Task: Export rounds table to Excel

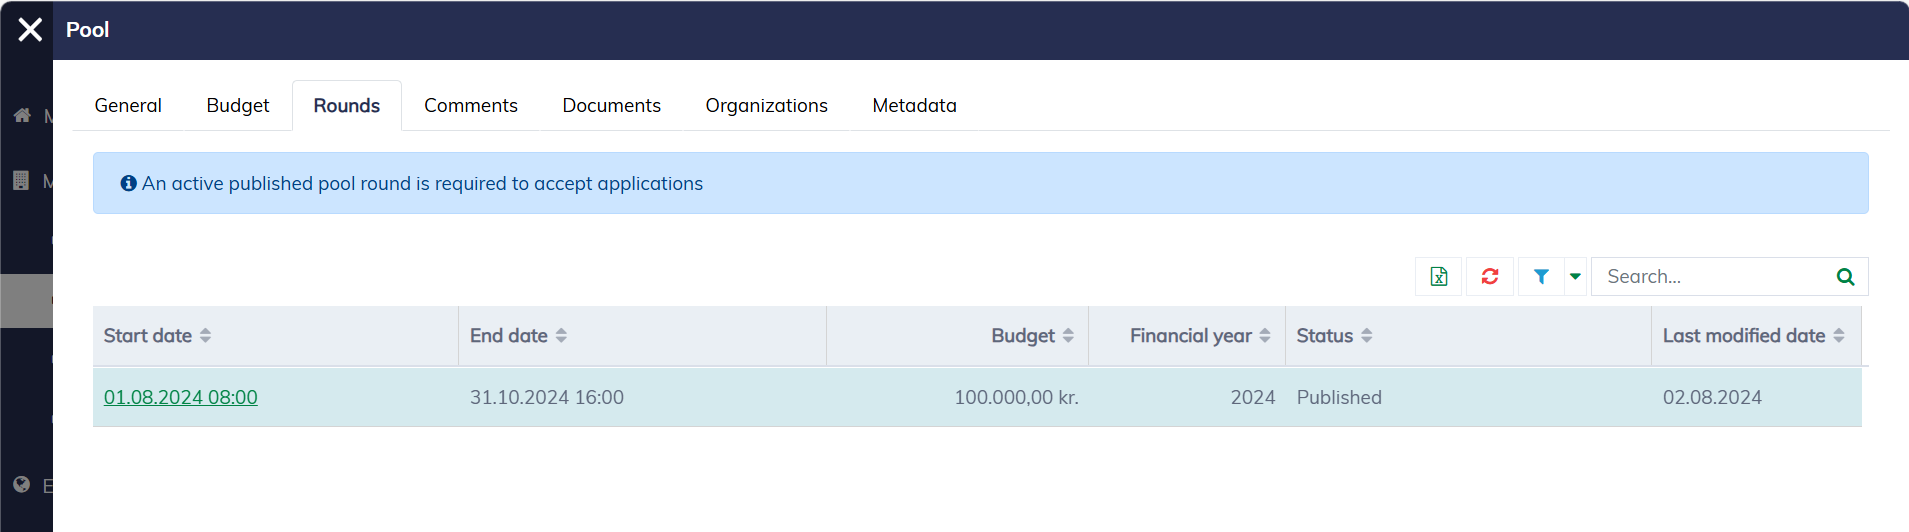Action: [1438, 277]
